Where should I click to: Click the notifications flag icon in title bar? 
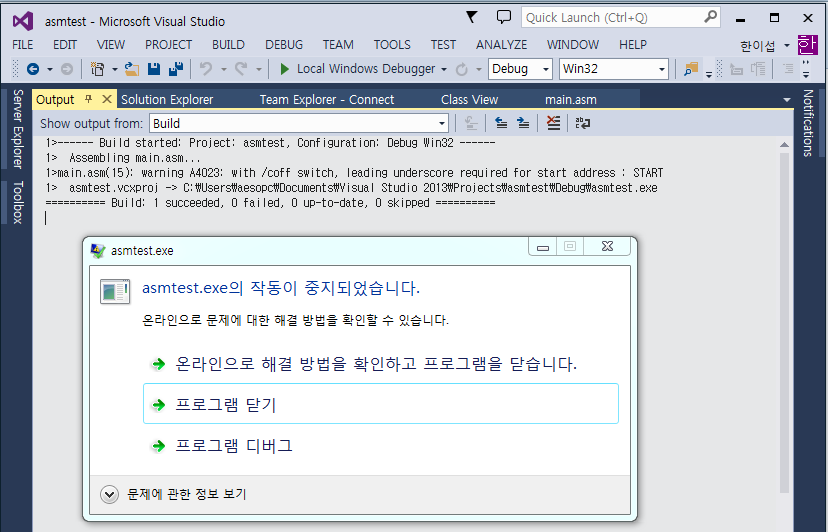point(472,17)
